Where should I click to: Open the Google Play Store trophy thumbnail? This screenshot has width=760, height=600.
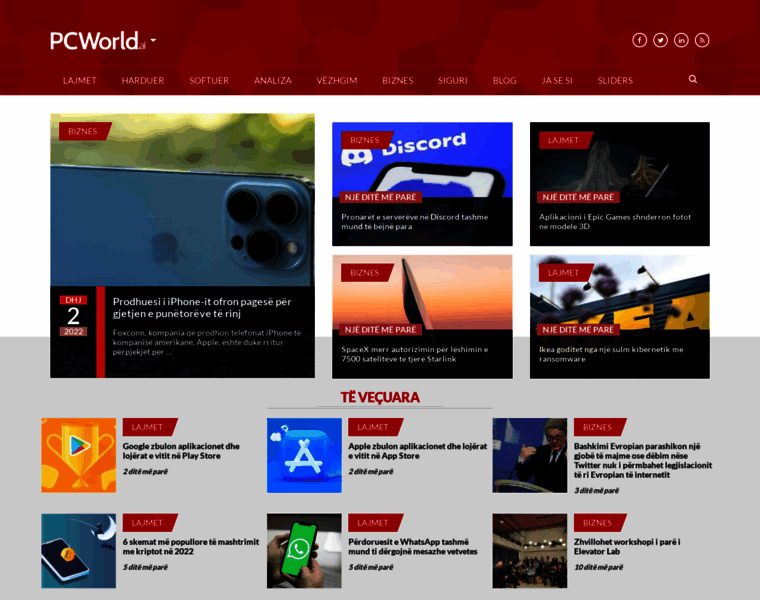tap(79, 456)
